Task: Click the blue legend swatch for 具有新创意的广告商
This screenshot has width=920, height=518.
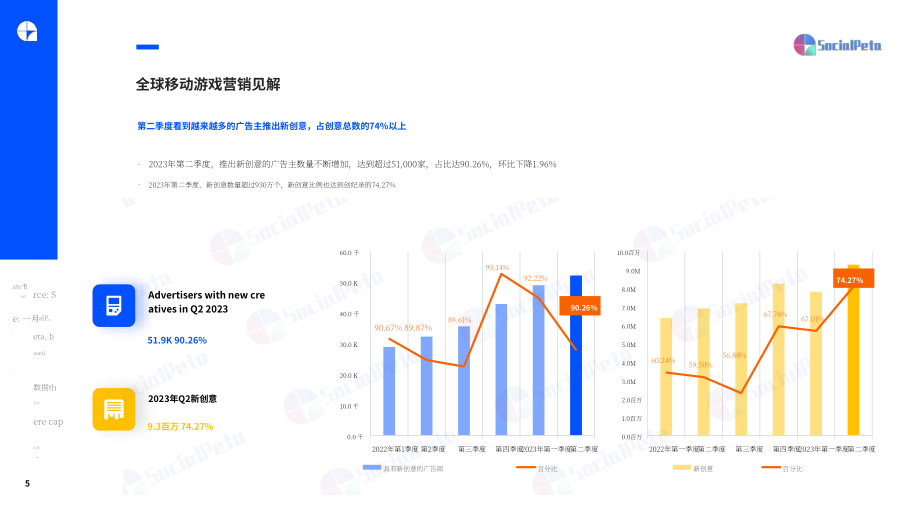Action: coord(371,468)
